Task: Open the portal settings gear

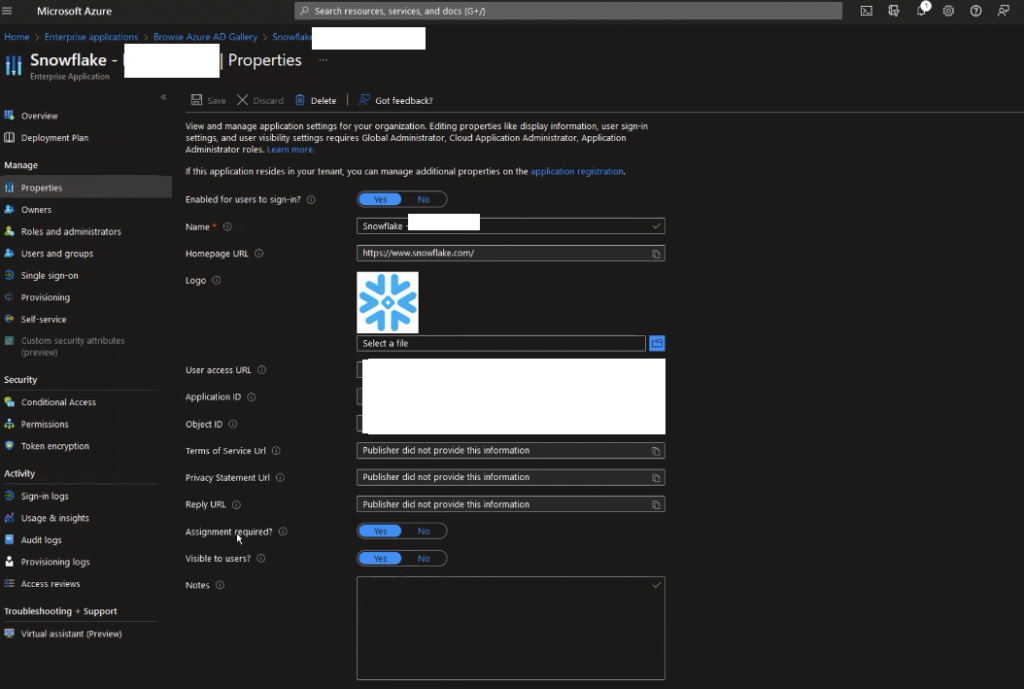Action: point(948,11)
